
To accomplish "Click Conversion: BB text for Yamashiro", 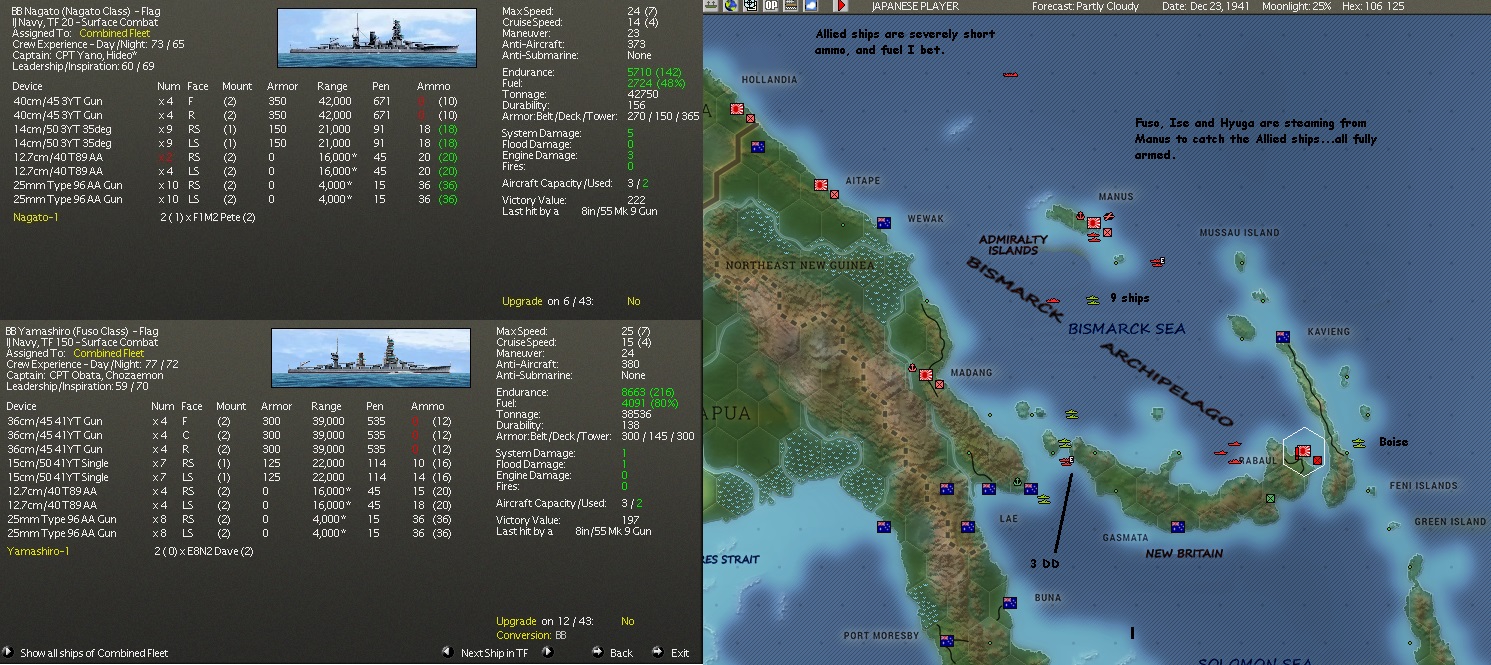I will [531, 635].
